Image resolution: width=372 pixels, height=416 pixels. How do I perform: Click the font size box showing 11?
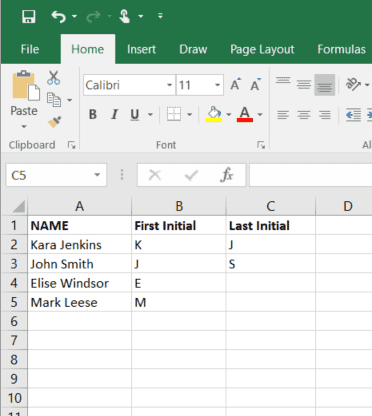(x=194, y=85)
